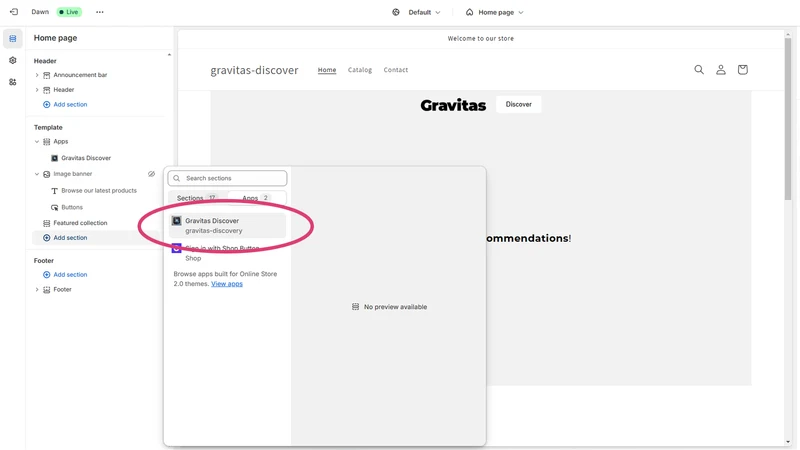Click the search magnifier in section search box
Image resolution: width=800 pixels, height=450 pixels.
(x=177, y=179)
